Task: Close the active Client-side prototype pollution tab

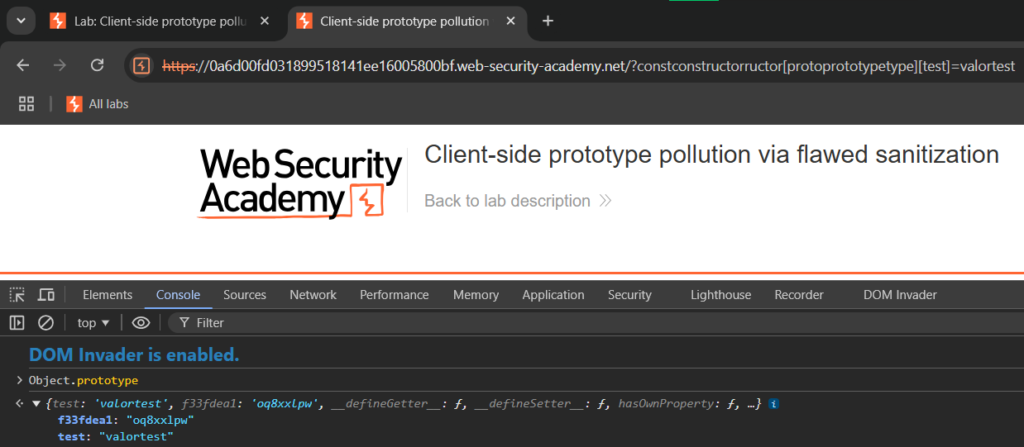Action: (x=511, y=21)
